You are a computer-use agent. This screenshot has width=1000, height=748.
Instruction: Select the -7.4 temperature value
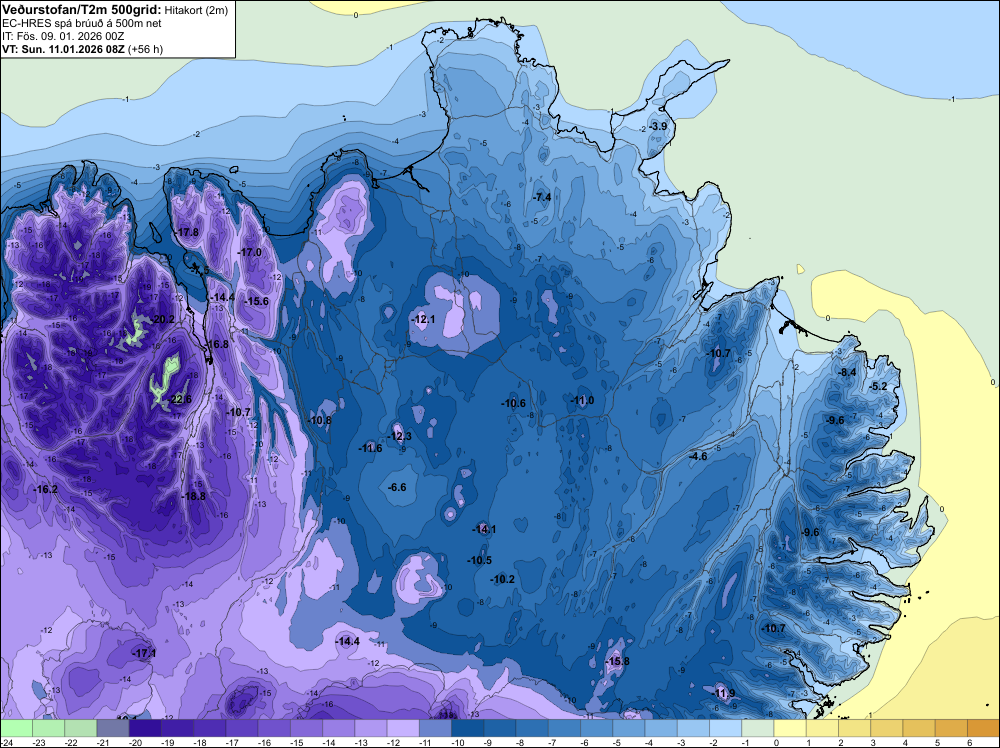click(x=541, y=198)
